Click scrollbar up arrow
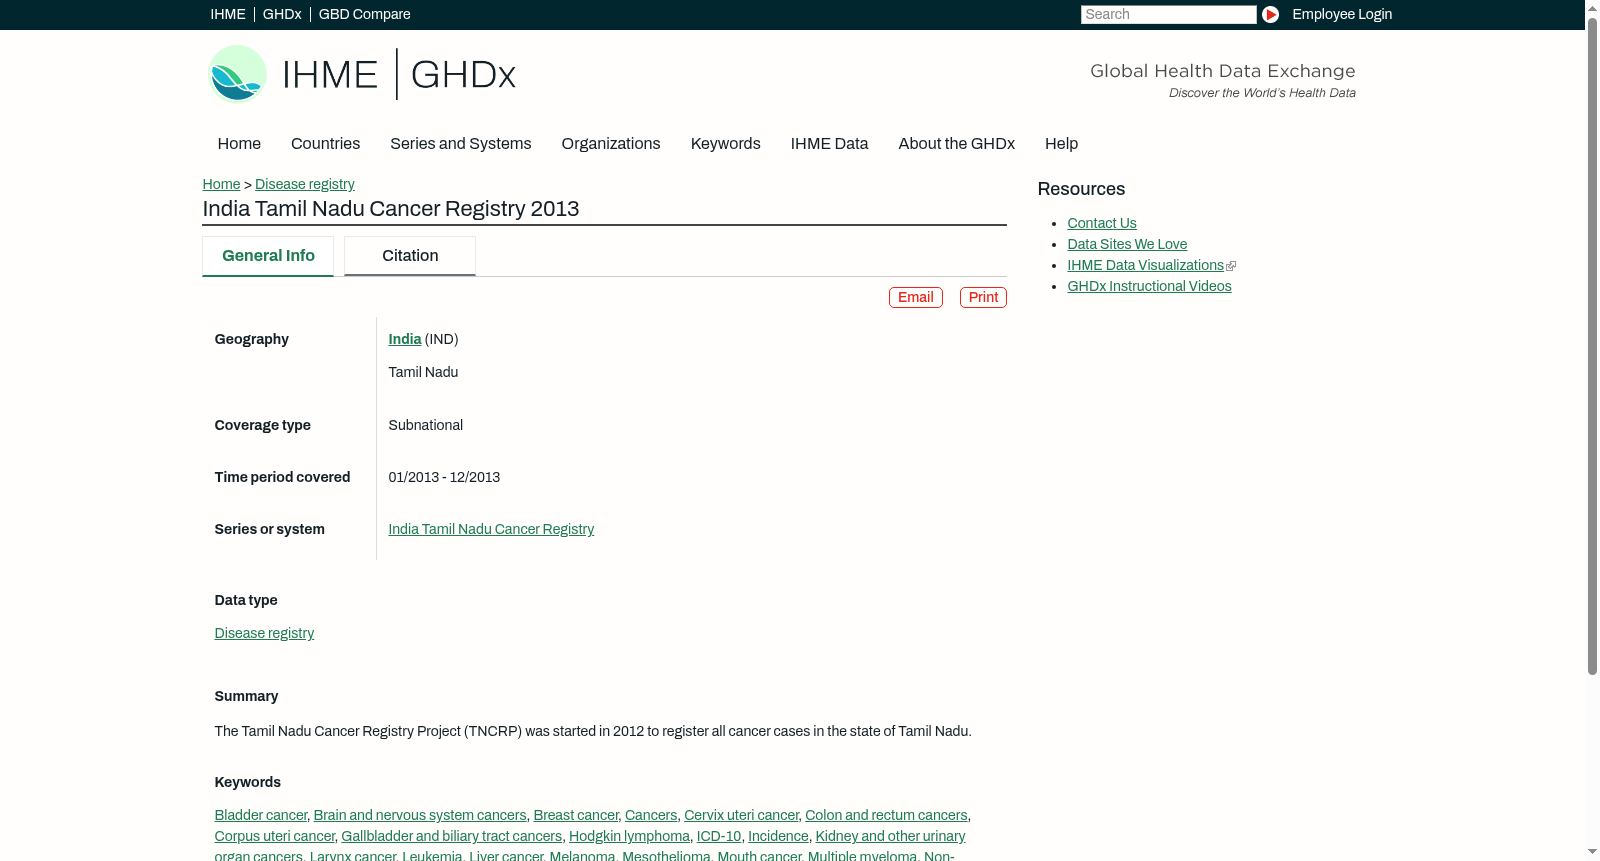The height and width of the screenshot is (861, 1600). 1592,7
